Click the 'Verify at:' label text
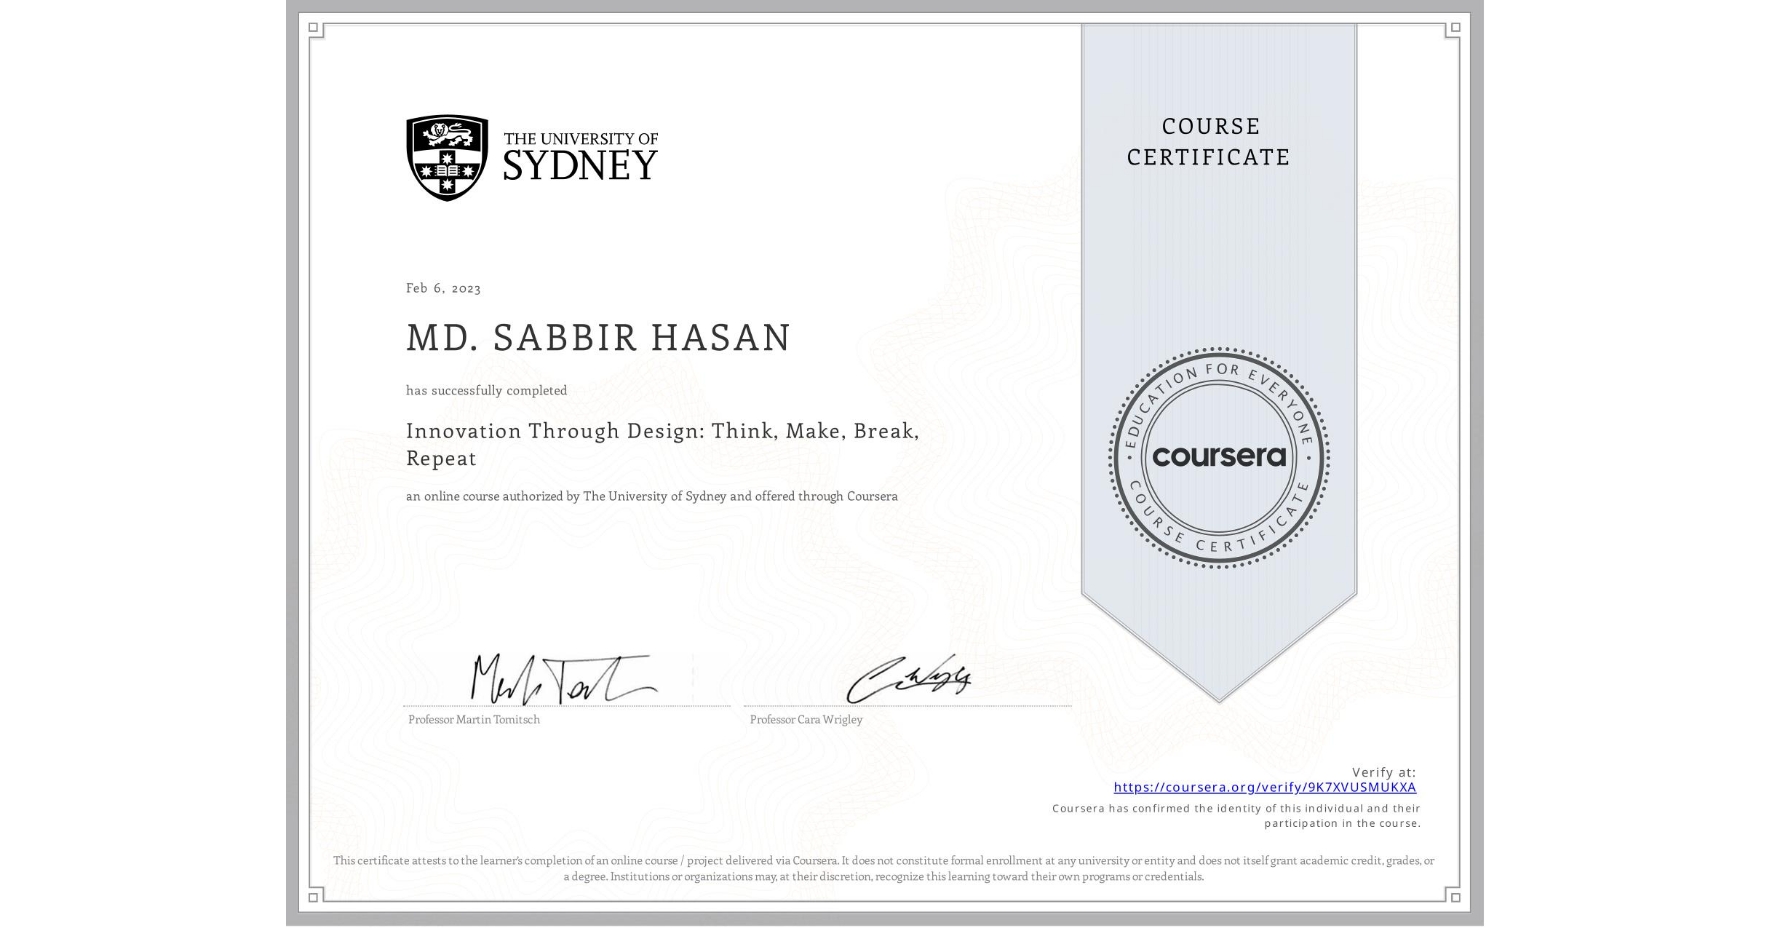The height and width of the screenshot is (928, 1772). tap(1384, 770)
